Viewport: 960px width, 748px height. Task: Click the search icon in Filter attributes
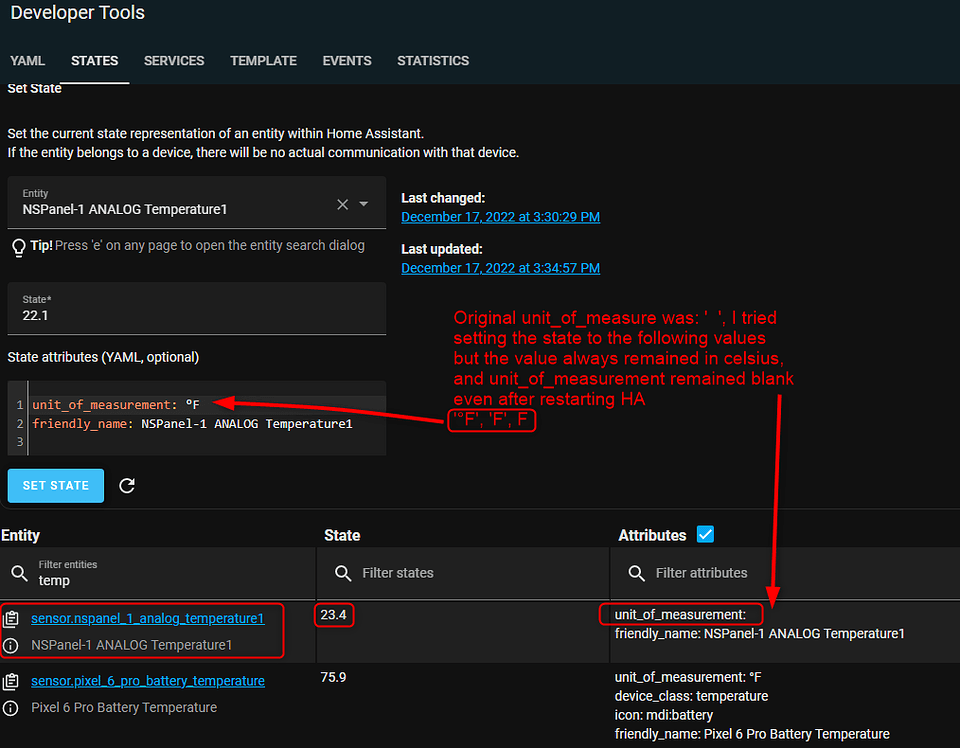coord(636,573)
